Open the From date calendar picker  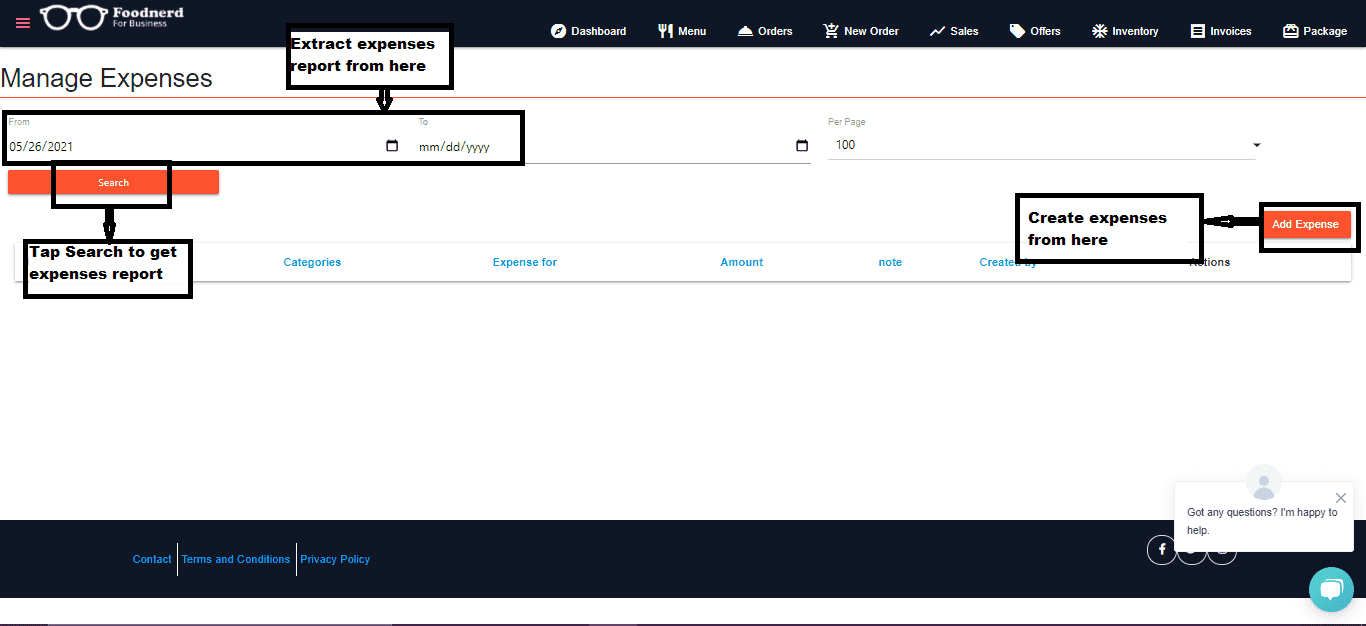click(x=392, y=146)
